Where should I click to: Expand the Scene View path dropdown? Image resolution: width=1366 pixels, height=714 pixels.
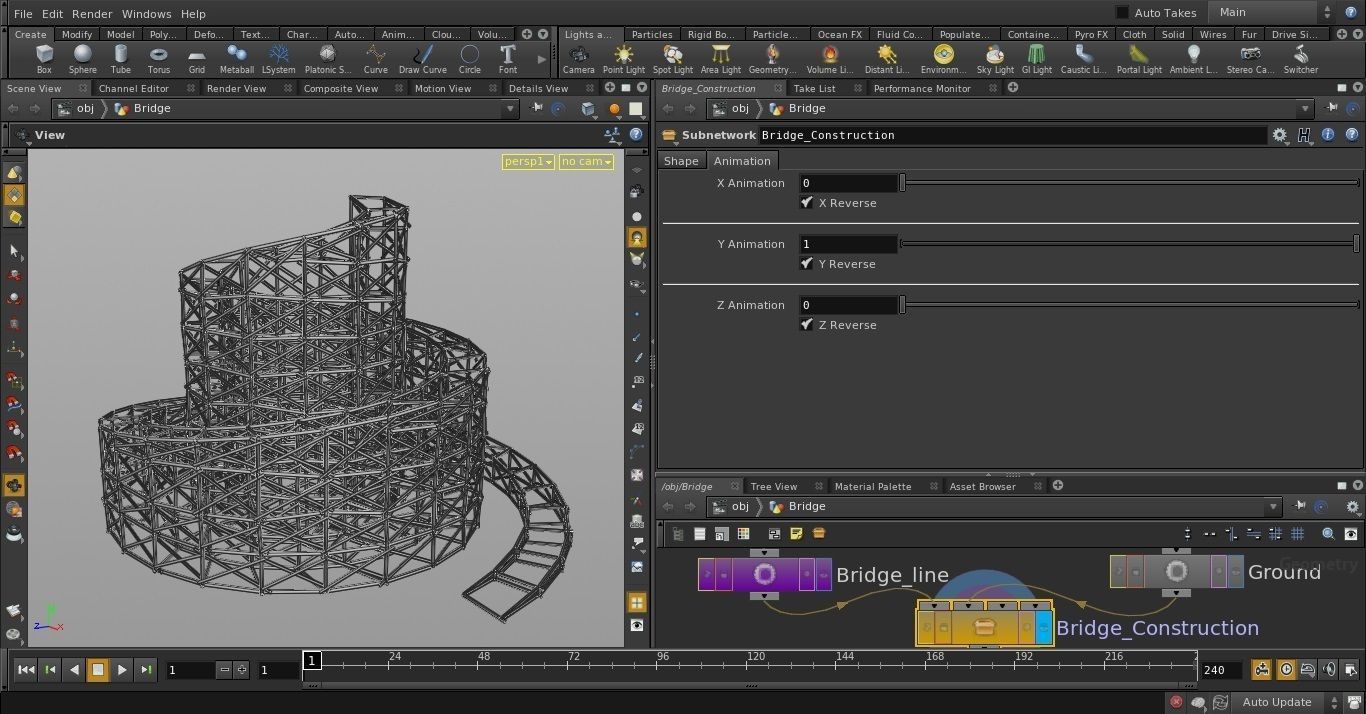(x=510, y=109)
